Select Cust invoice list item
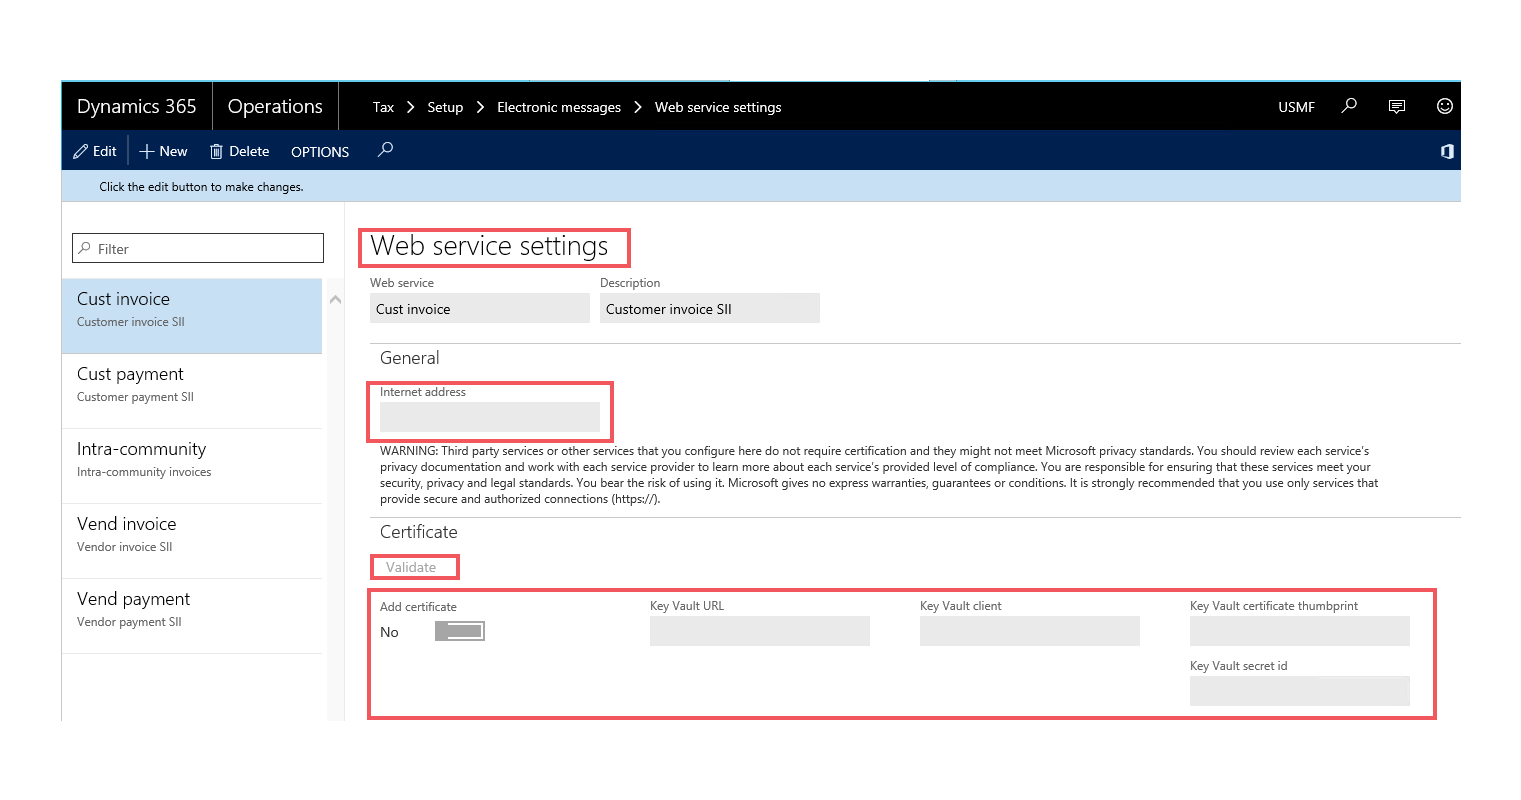Image resolution: width=1521 pixels, height=800 pixels. point(192,316)
